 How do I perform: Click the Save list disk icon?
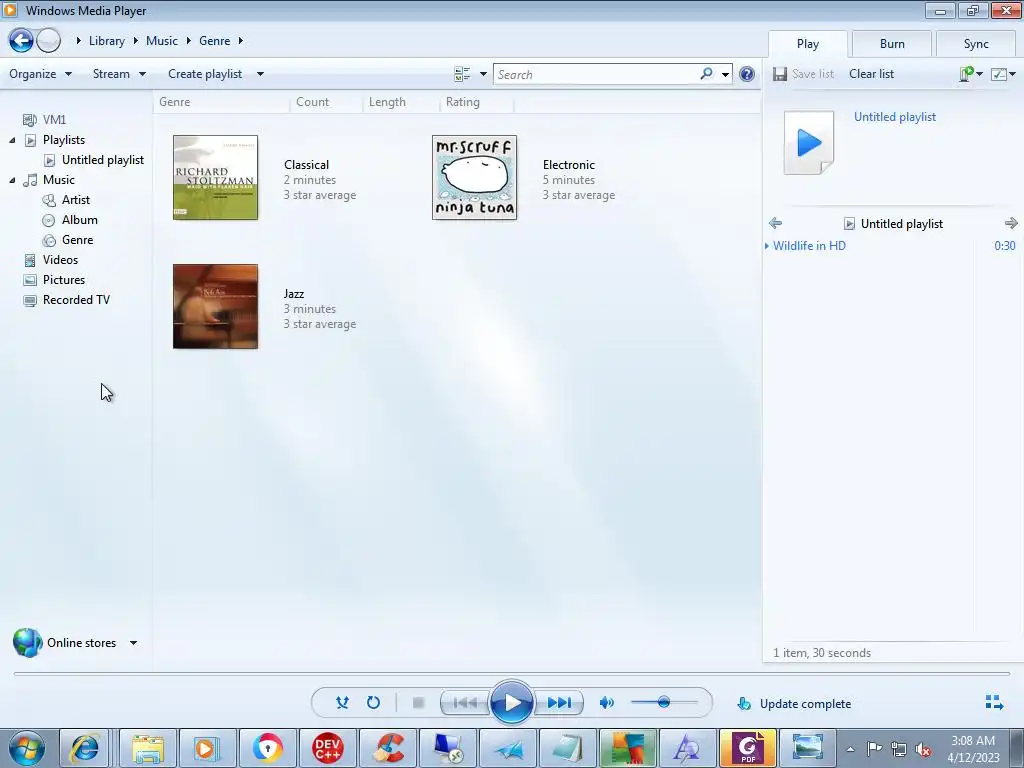point(780,74)
